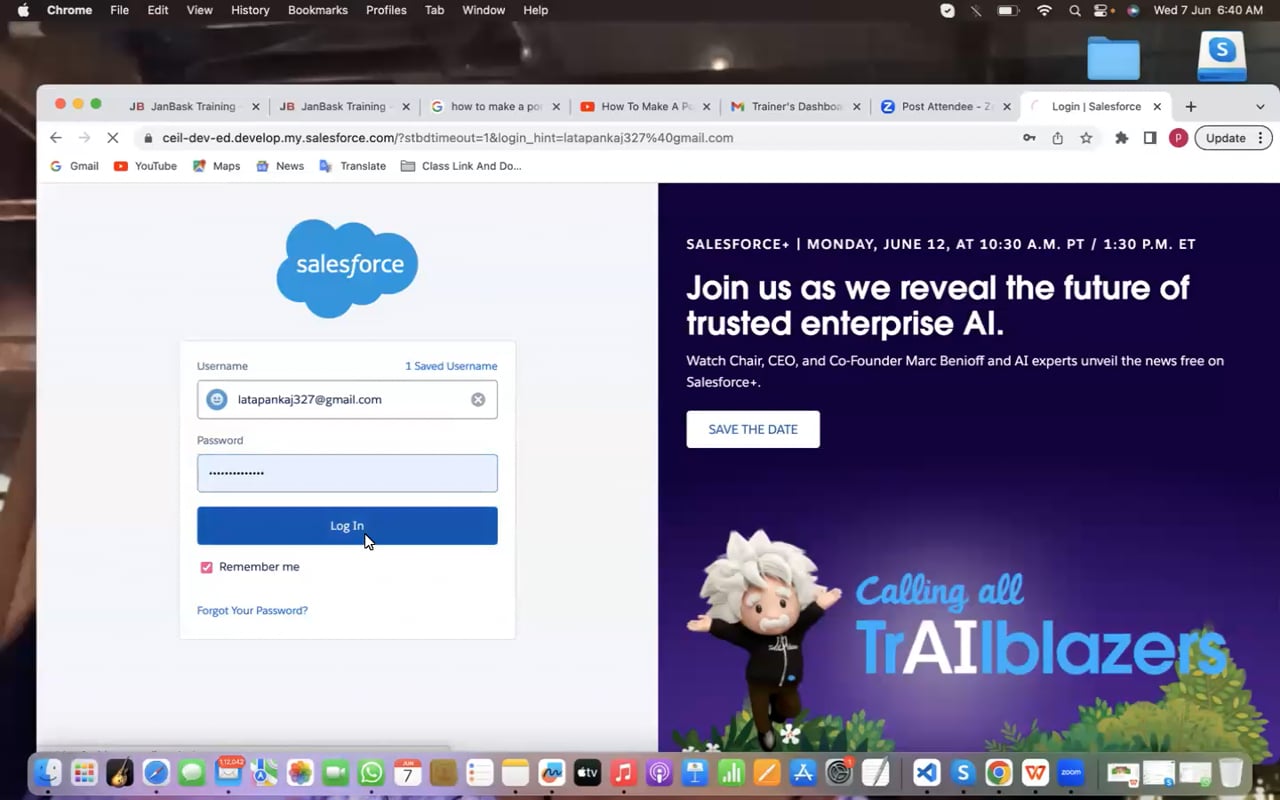Screen dimensions: 1280x800
Task: Open the Maps bookmark
Action: pyautogui.click(x=217, y=166)
